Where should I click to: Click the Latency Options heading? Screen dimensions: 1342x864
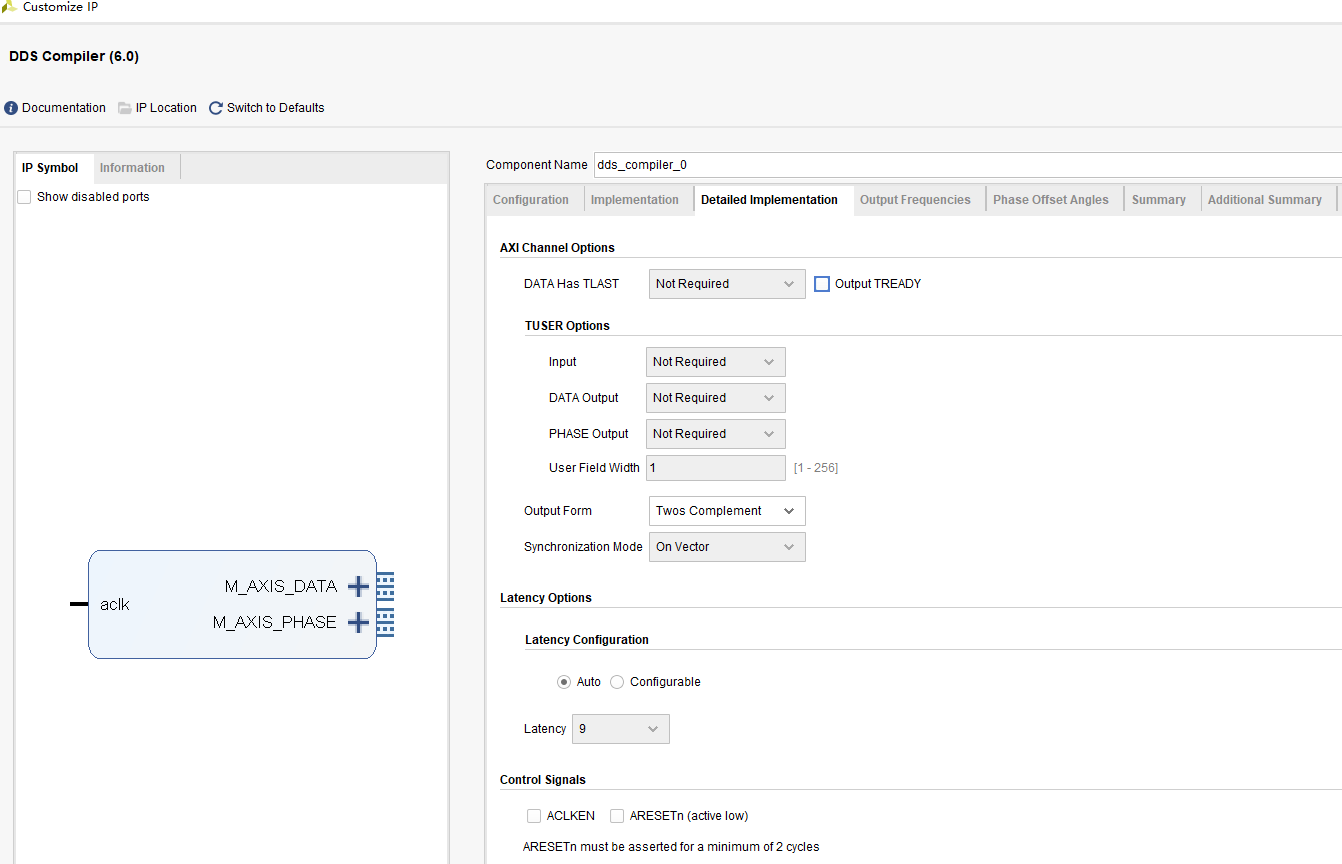point(546,598)
